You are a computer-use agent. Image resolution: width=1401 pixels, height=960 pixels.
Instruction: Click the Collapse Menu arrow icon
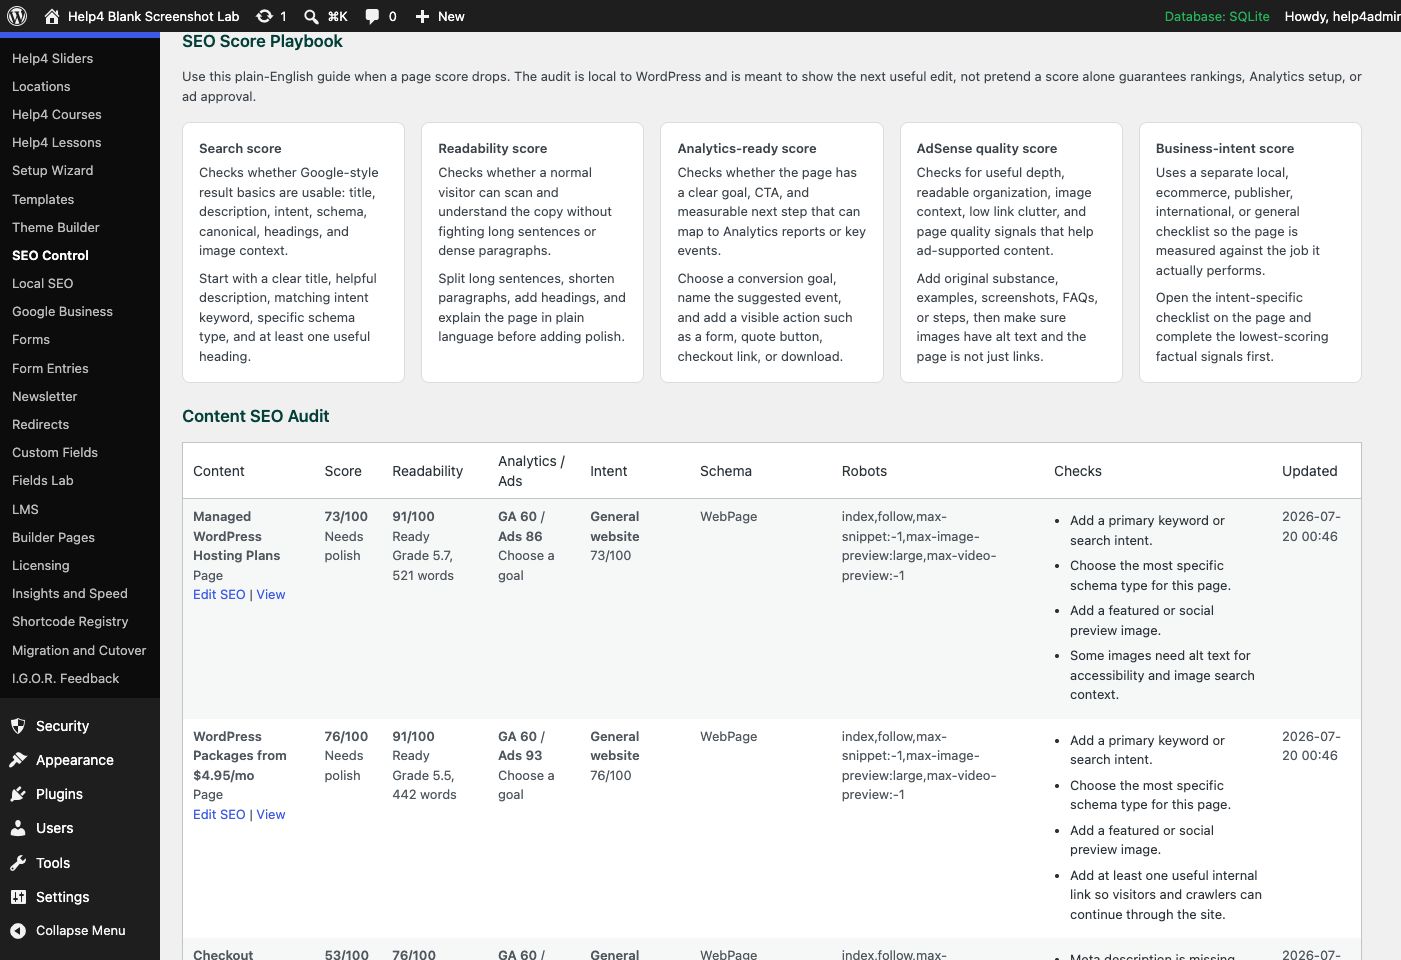coord(18,930)
